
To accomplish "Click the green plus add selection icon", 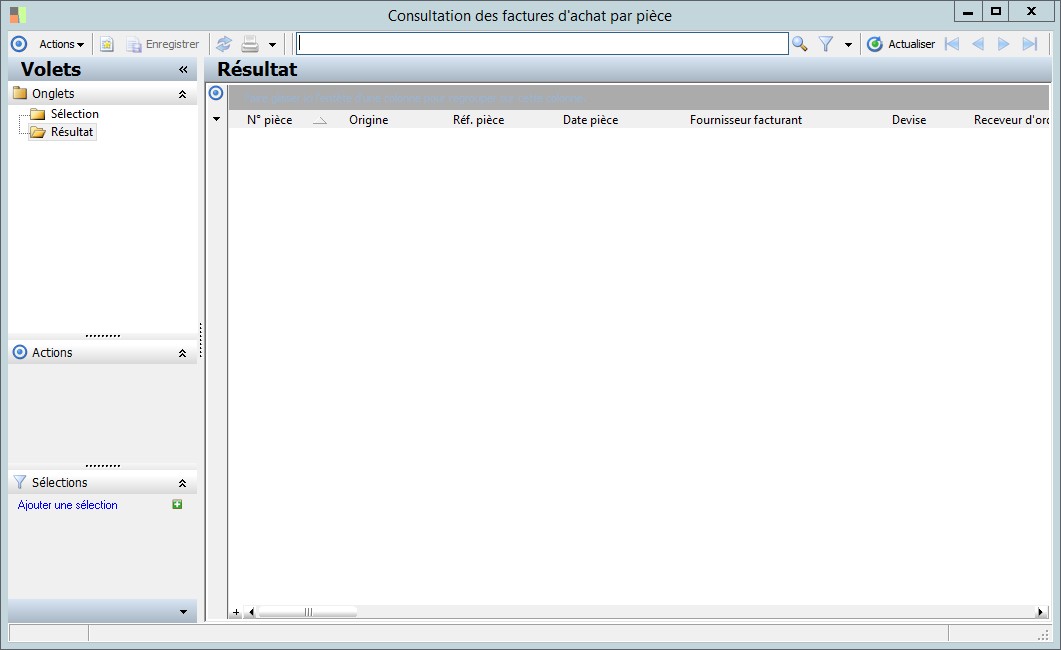I will [177, 504].
